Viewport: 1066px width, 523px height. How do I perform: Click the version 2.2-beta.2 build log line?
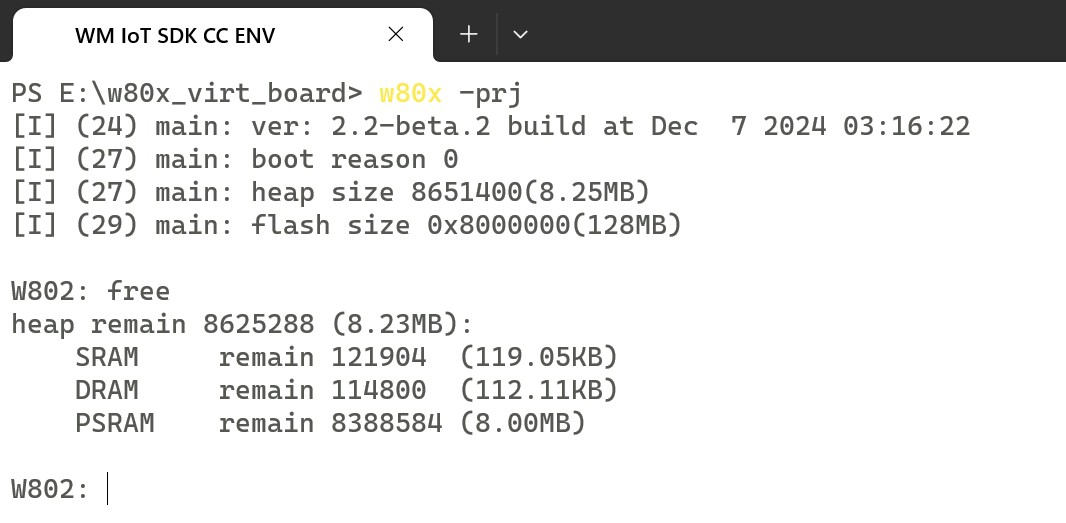(490, 126)
